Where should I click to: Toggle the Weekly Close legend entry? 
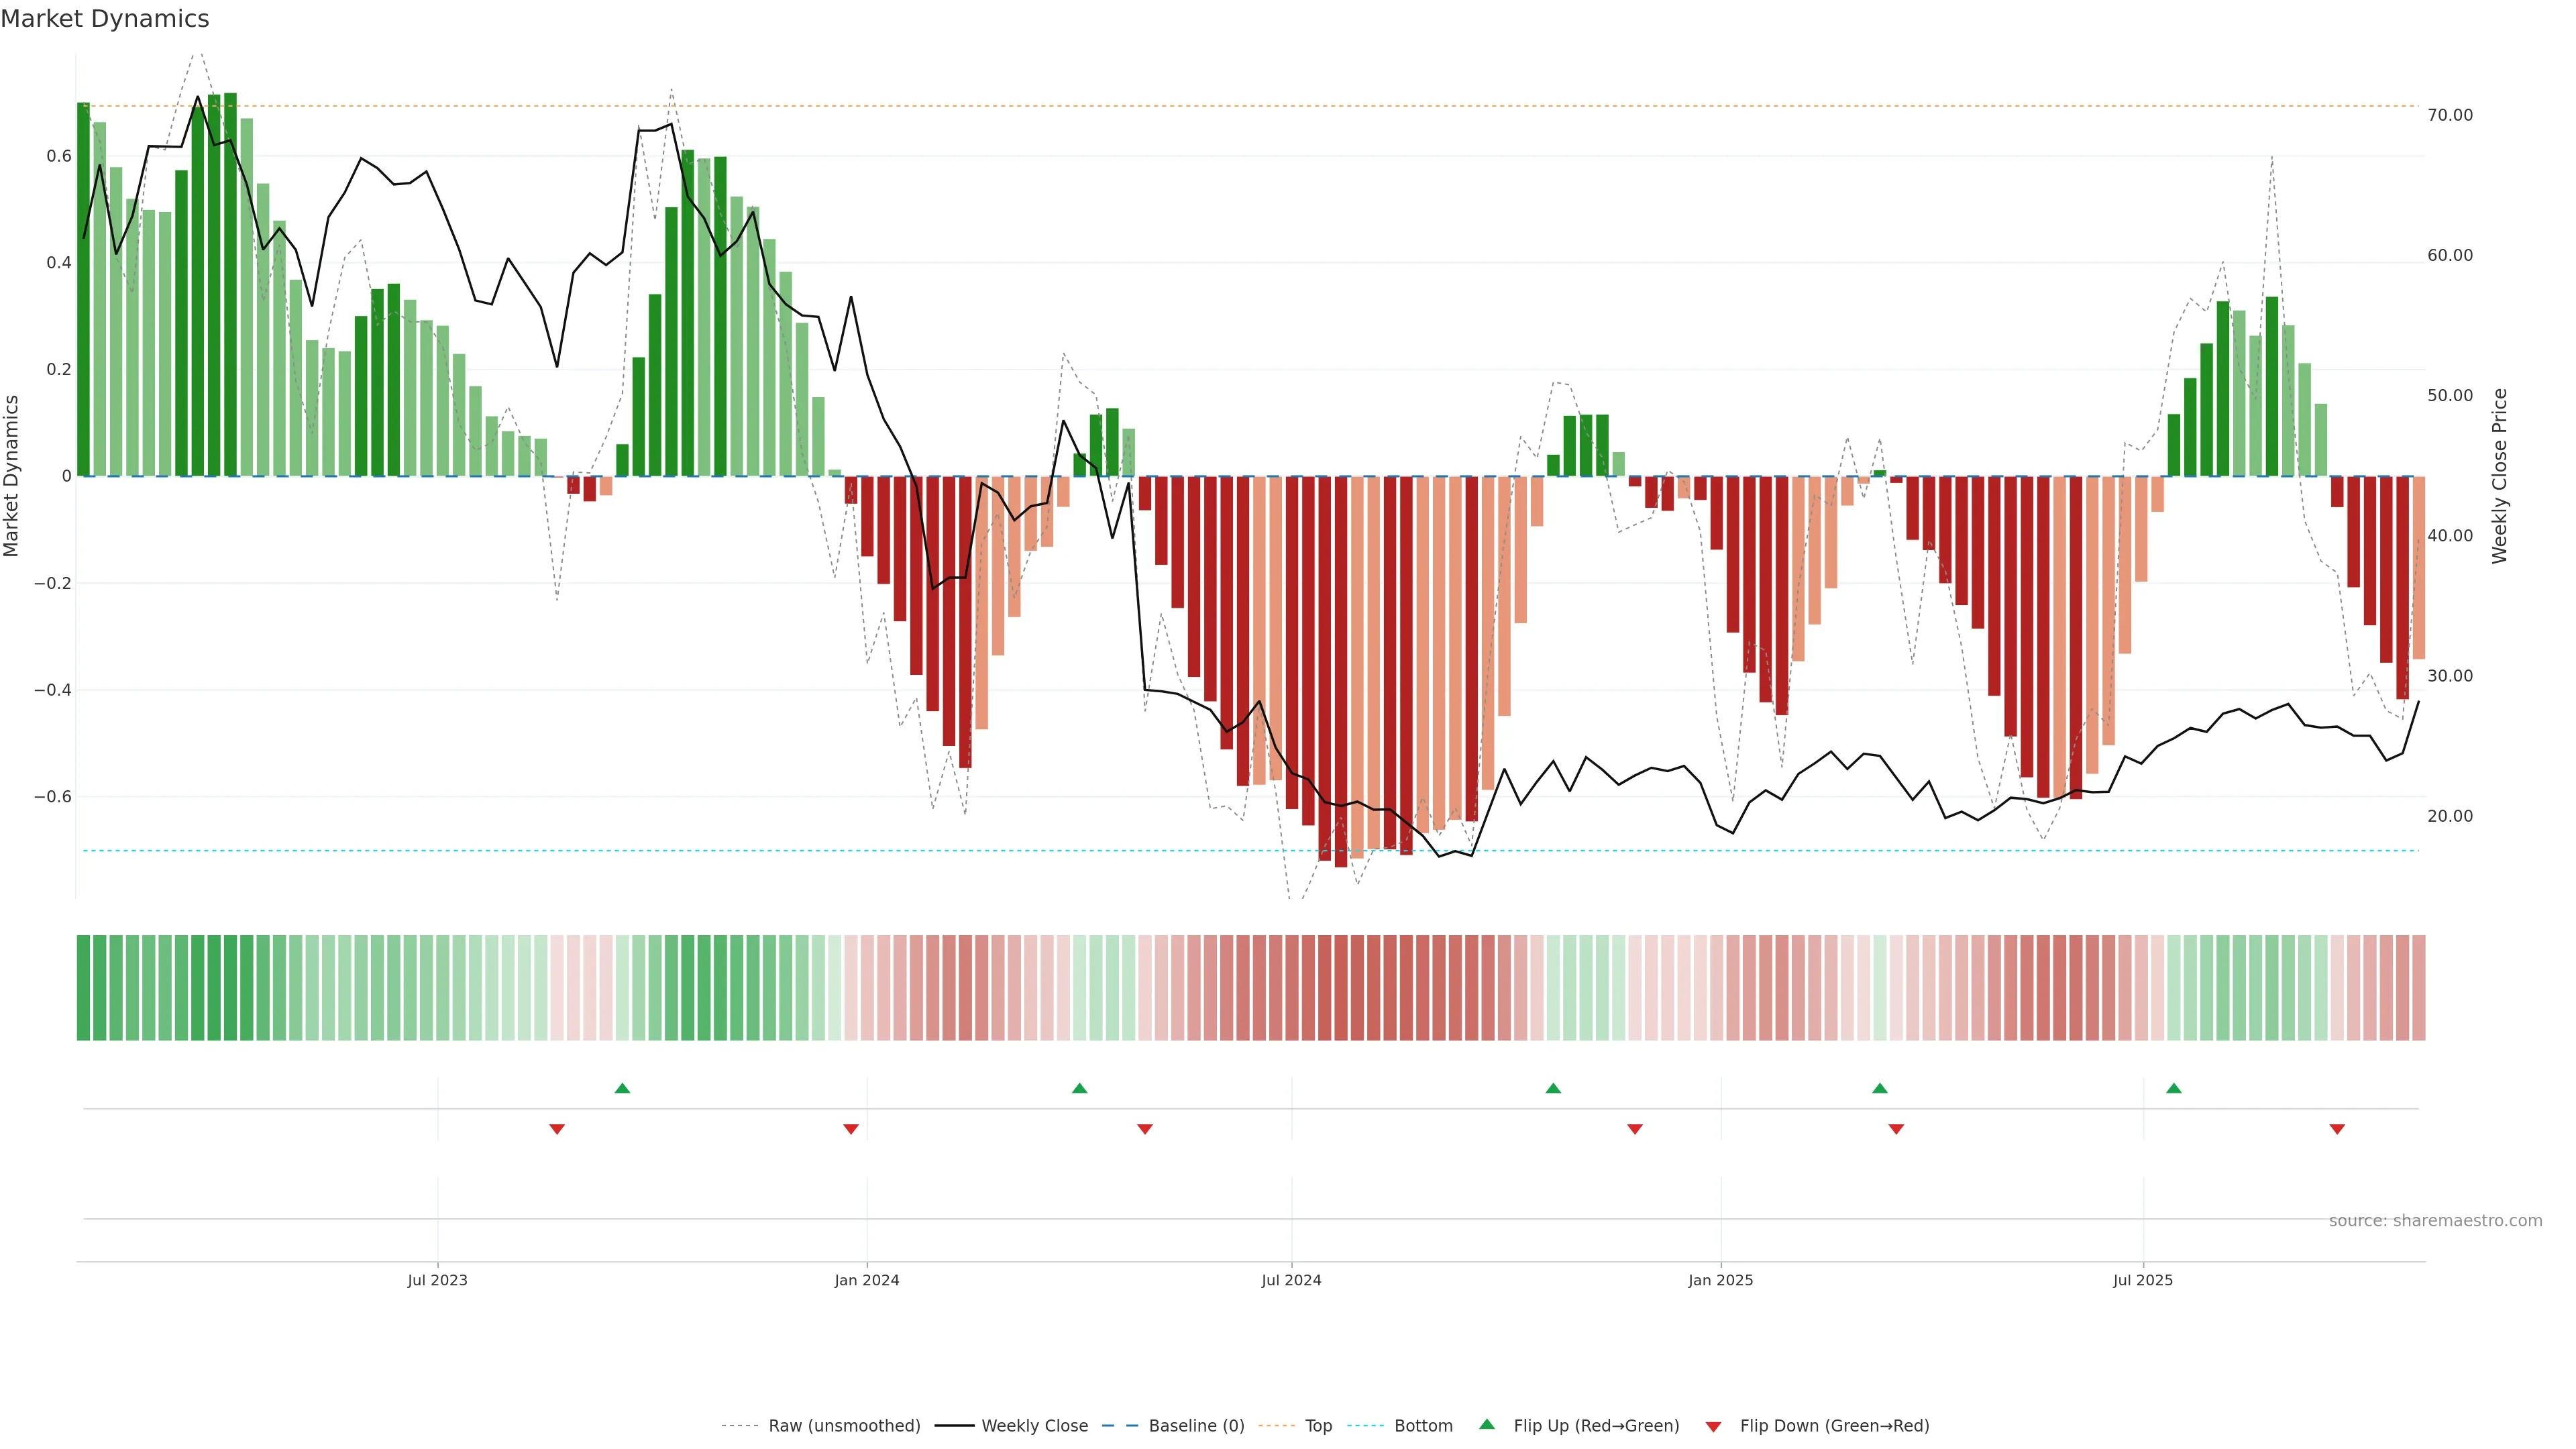click(1034, 1425)
